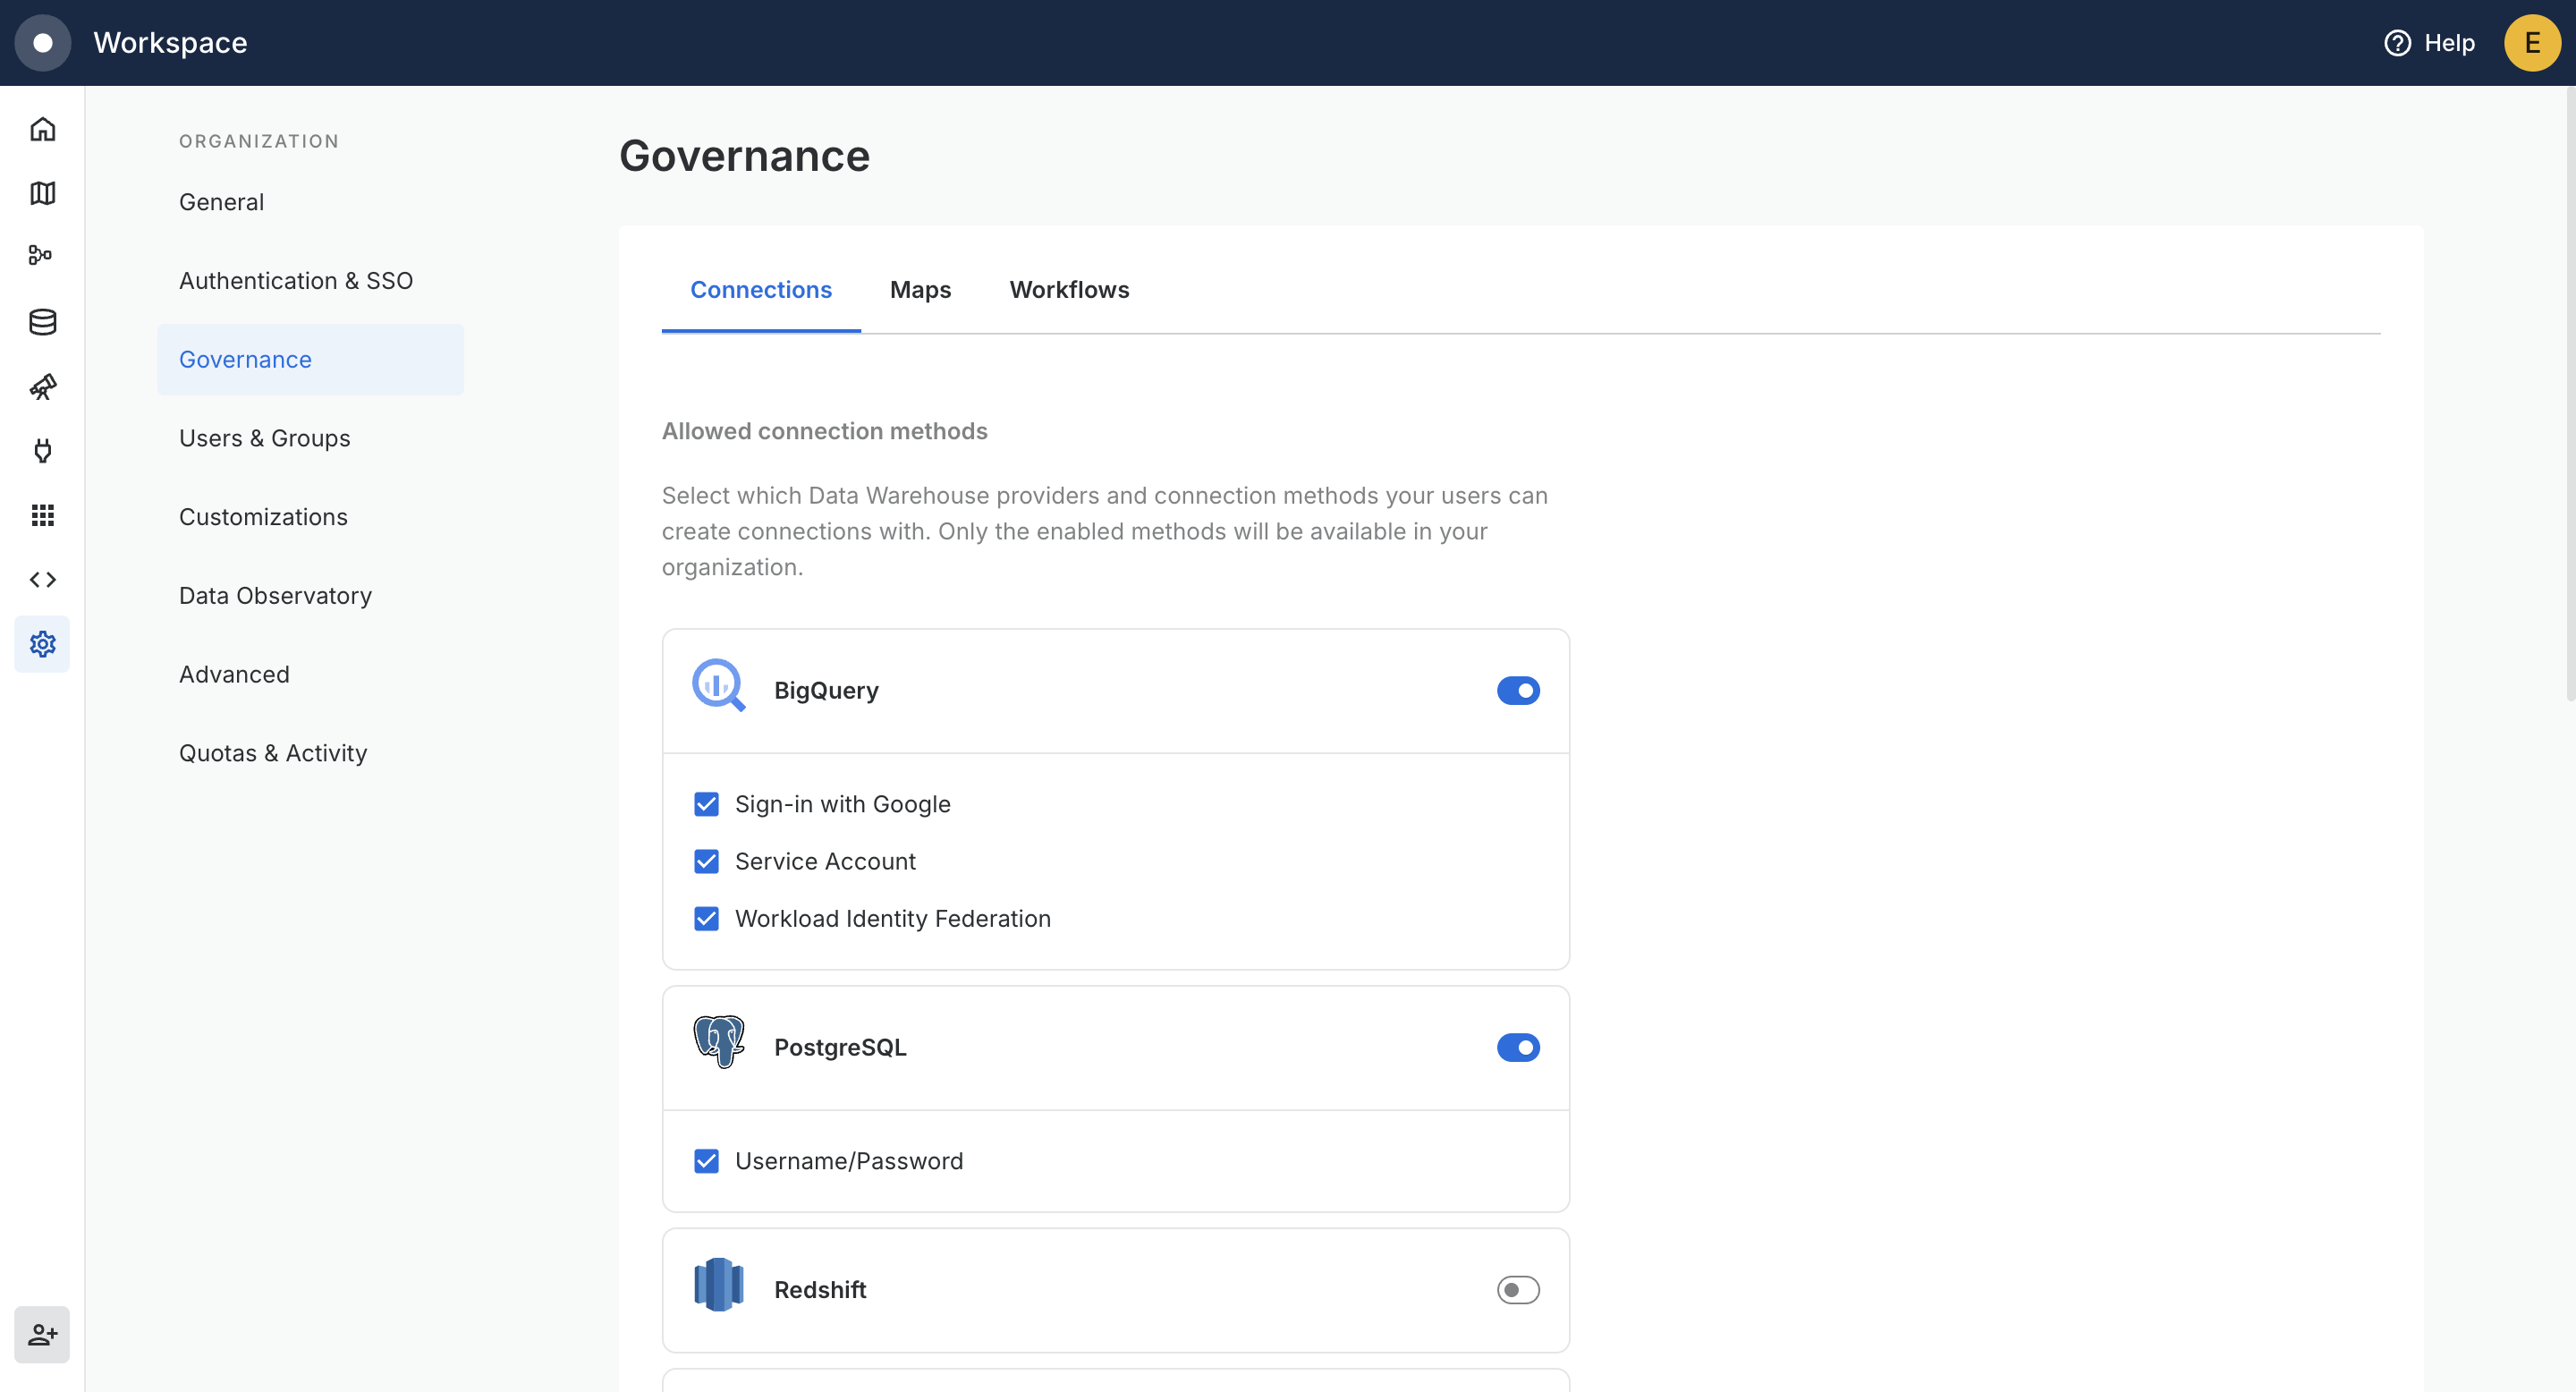Switch to the Workflows tab
The width and height of the screenshot is (2576, 1392).
(x=1069, y=290)
